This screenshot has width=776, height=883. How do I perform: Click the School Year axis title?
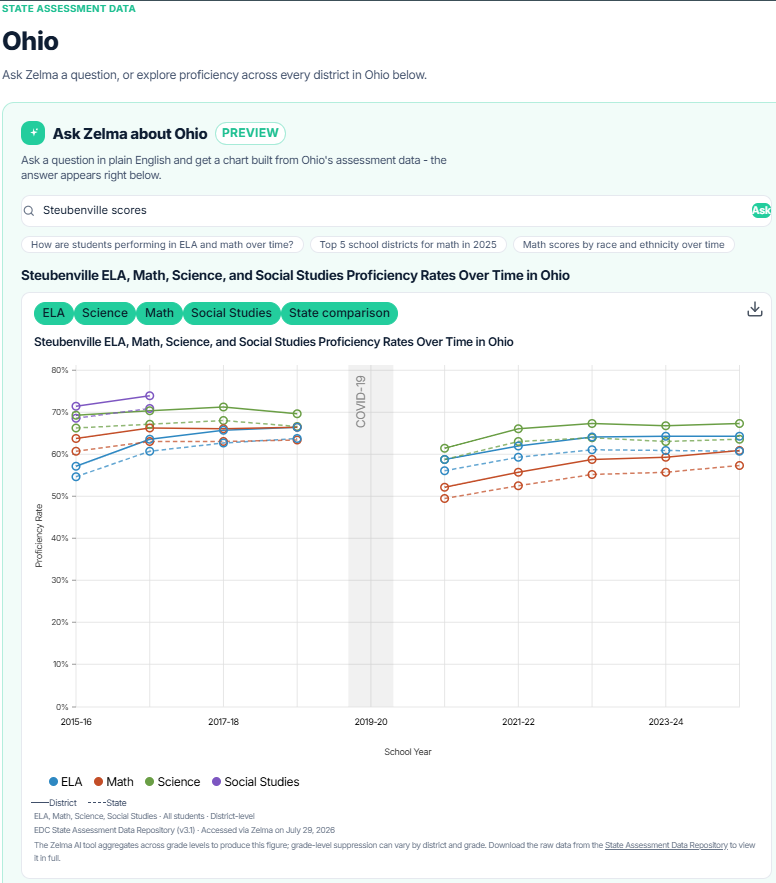[408, 752]
